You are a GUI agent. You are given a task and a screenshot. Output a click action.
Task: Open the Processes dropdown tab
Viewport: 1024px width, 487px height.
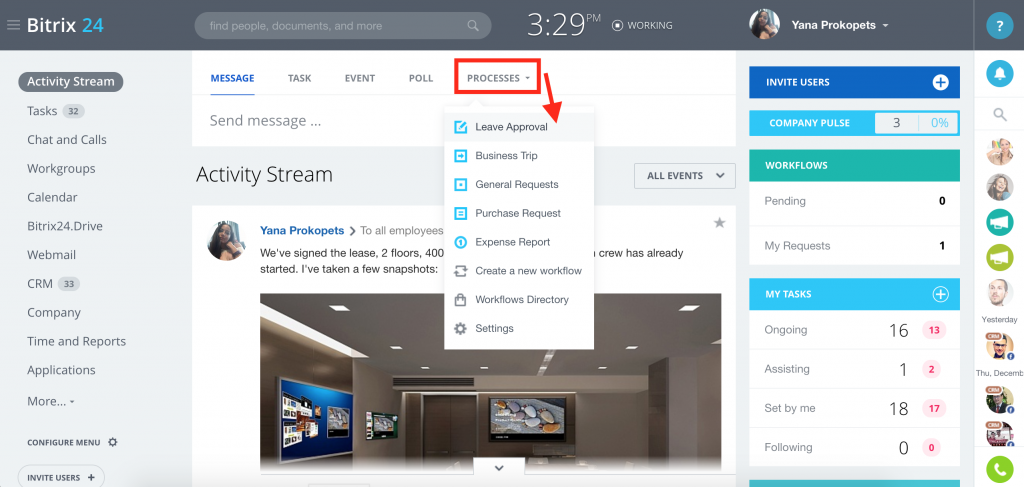(x=498, y=78)
